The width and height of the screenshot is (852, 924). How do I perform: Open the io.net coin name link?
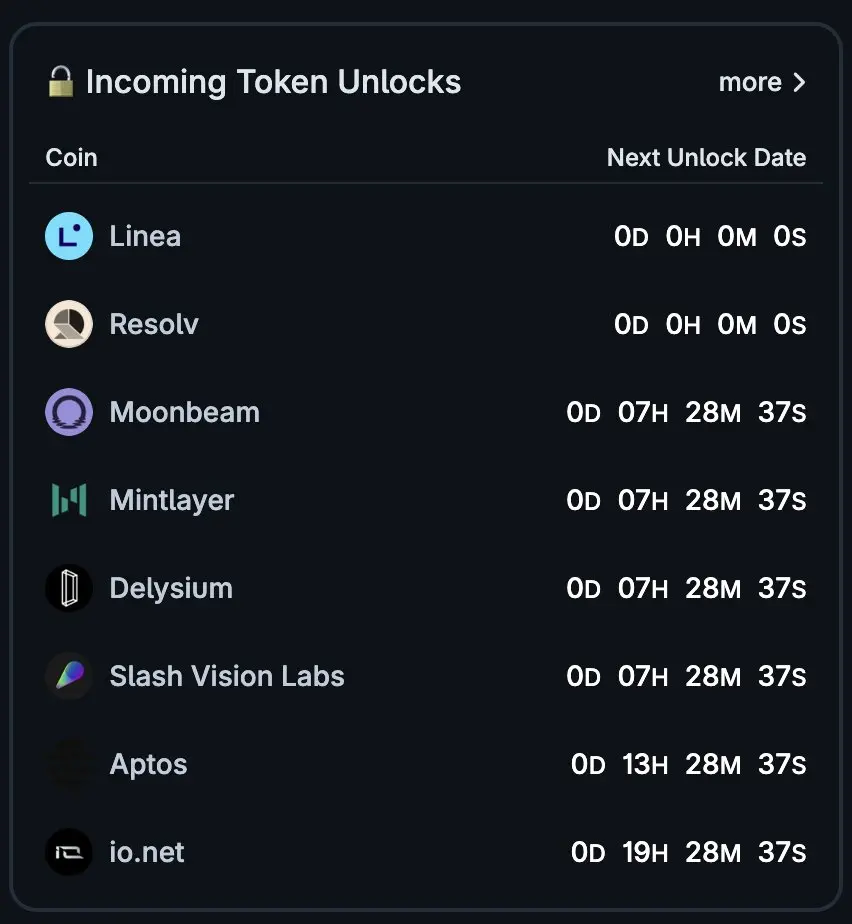click(x=147, y=853)
